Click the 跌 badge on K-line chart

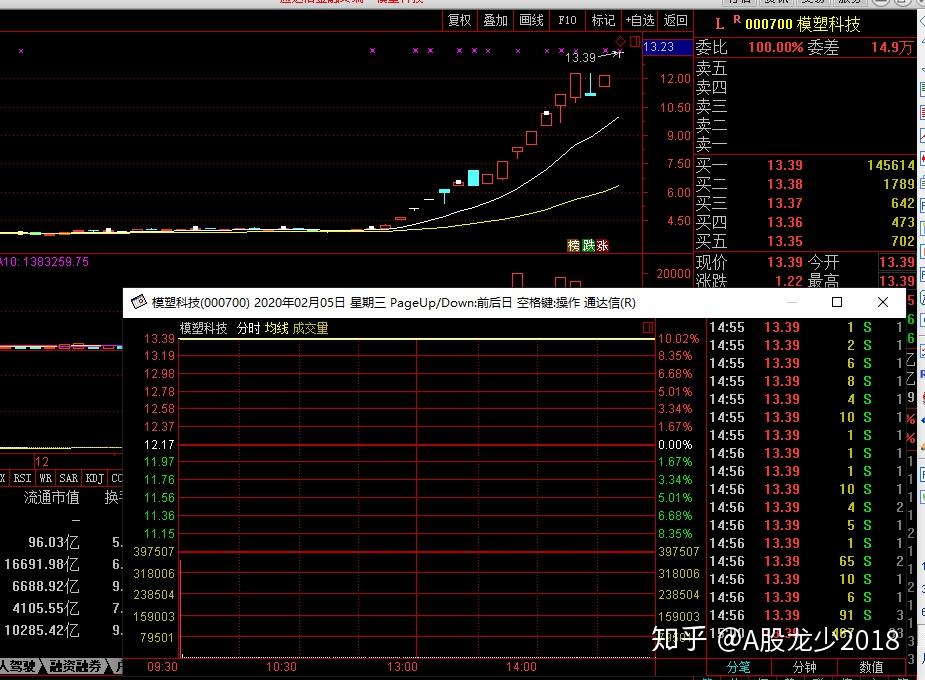pyautogui.click(x=588, y=245)
